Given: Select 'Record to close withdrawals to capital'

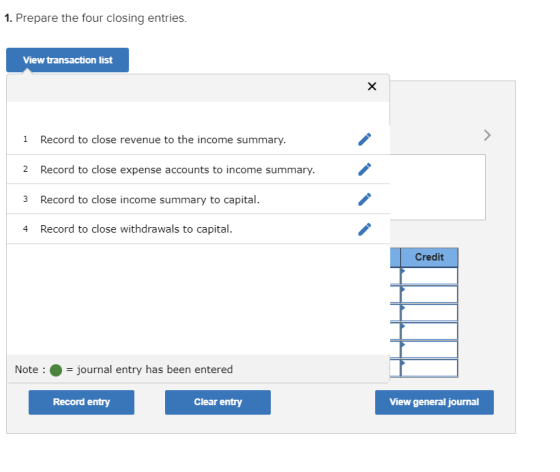Looking at the screenshot, I should [x=136, y=229].
